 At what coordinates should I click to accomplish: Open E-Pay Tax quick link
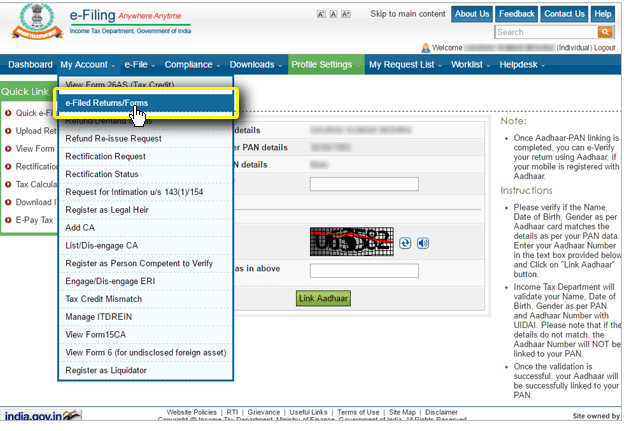pos(34,220)
